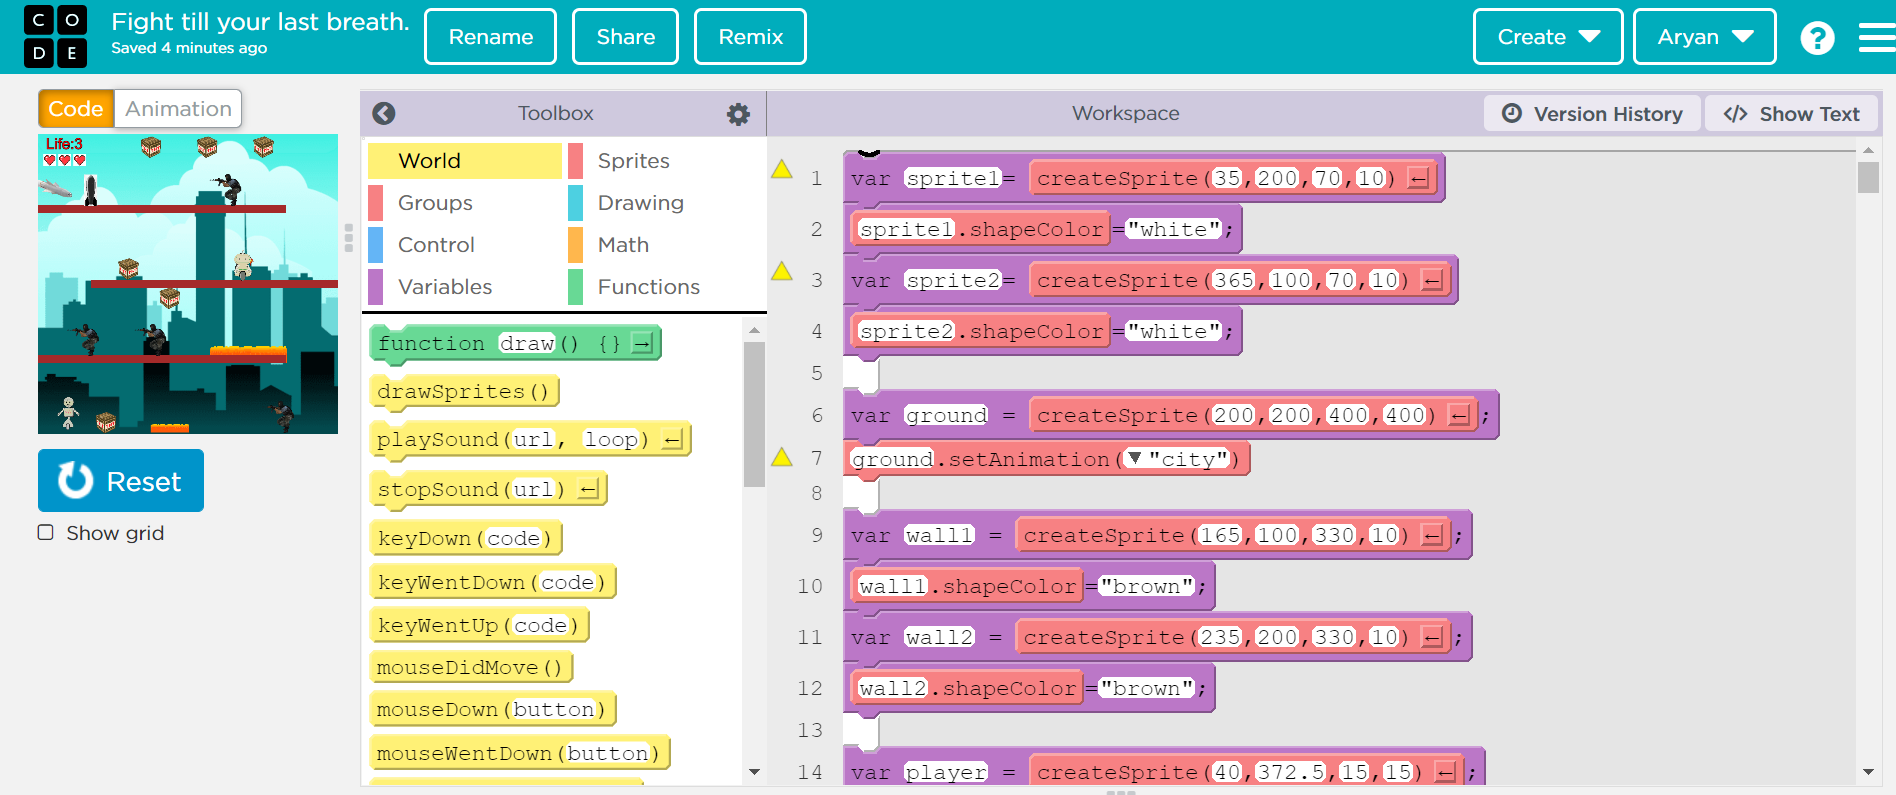Click Show Text to view code
This screenshot has height=795, width=1896.
pyautogui.click(x=1792, y=114)
